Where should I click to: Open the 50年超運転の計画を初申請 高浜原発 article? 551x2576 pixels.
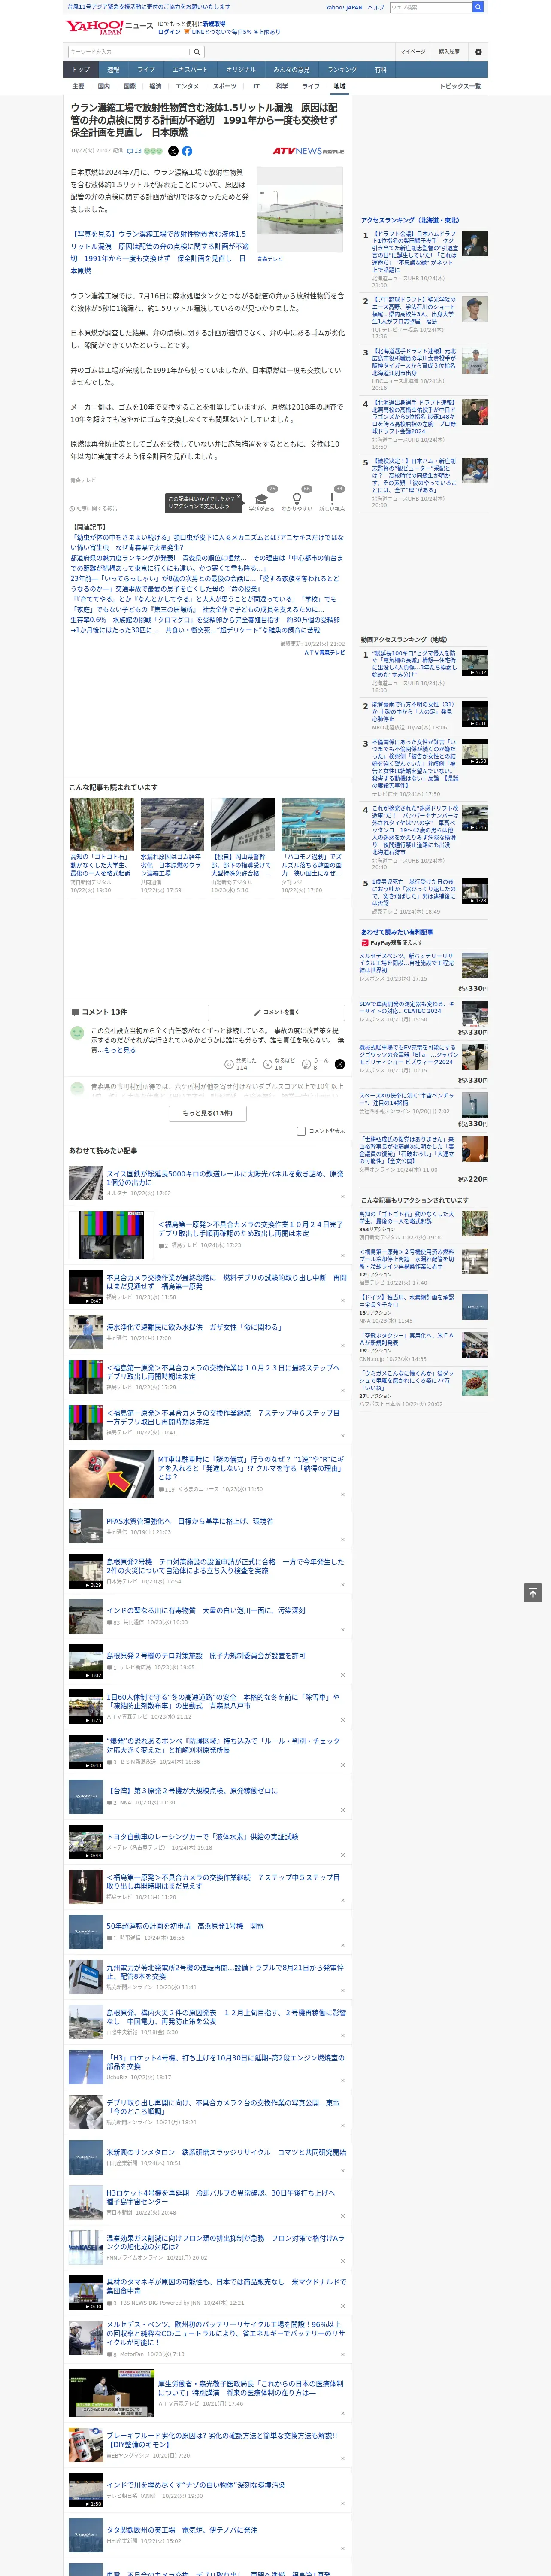tap(185, 1925)
